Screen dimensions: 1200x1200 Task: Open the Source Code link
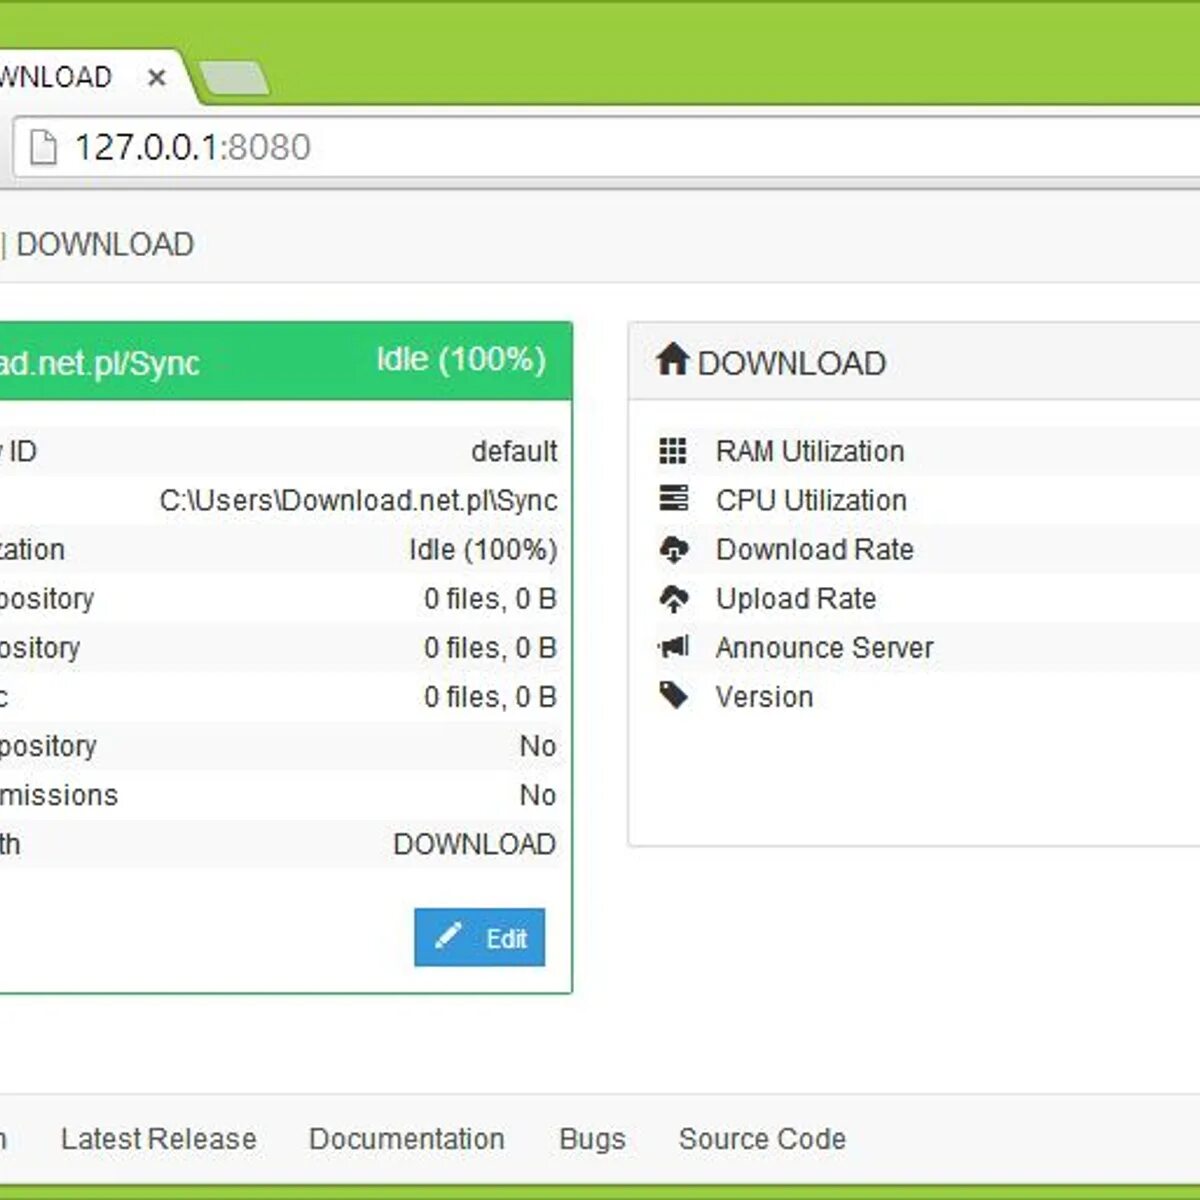(762, 1138)
